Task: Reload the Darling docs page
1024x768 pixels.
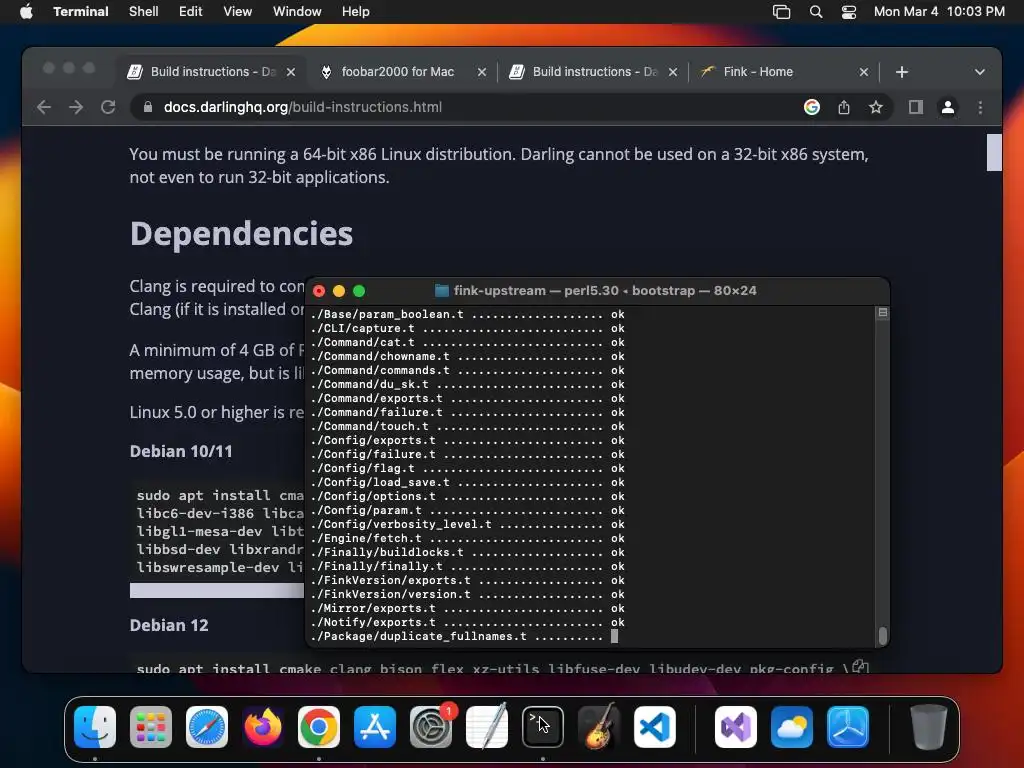Action: (108, 107)
